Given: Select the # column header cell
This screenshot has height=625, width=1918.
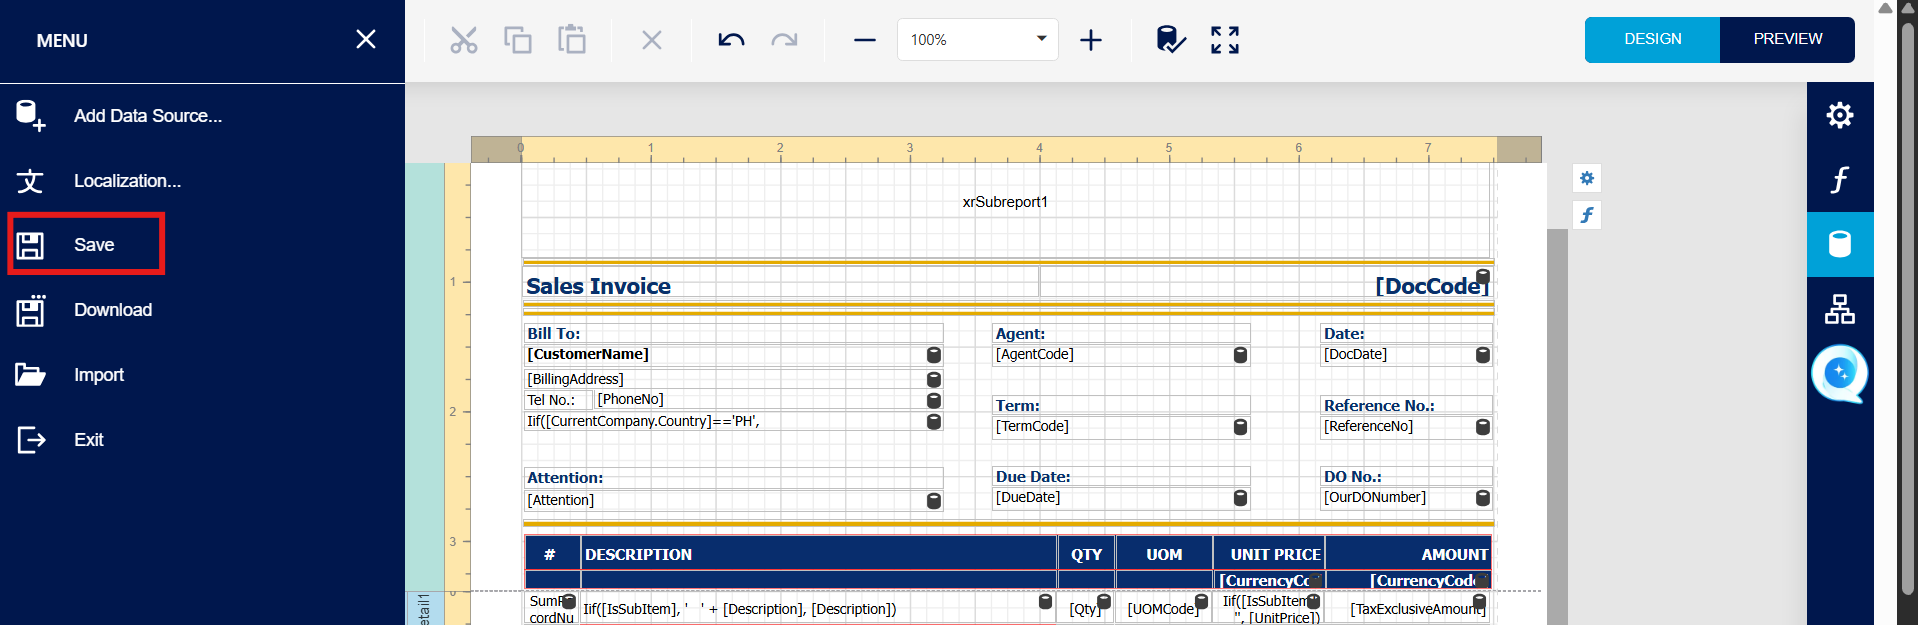Looking at the screenshot, I should click(553, 554).
